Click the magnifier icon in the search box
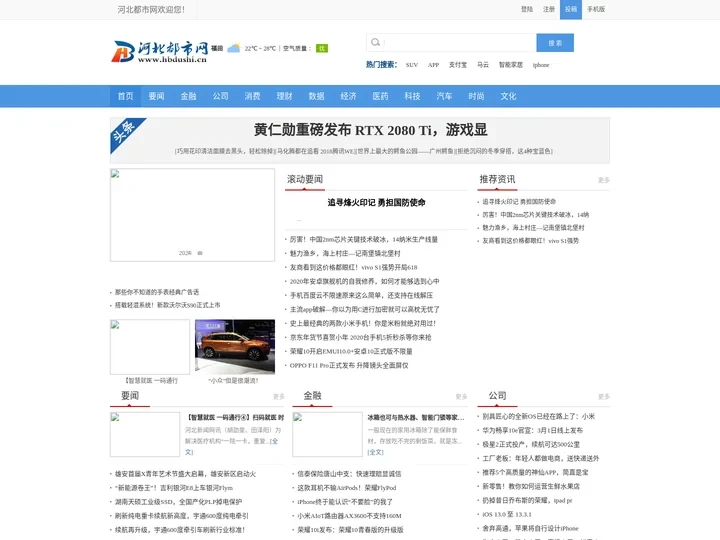 [x=376, y=42]
